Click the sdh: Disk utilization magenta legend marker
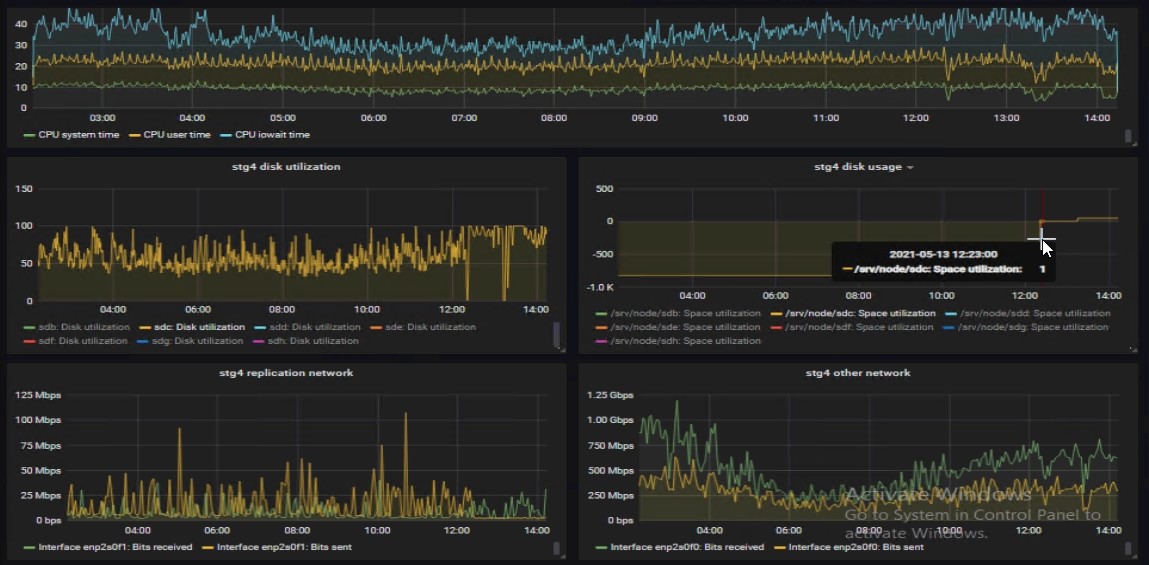The width and height of the screenshot is (1149, 565). (x=259, y=341)
